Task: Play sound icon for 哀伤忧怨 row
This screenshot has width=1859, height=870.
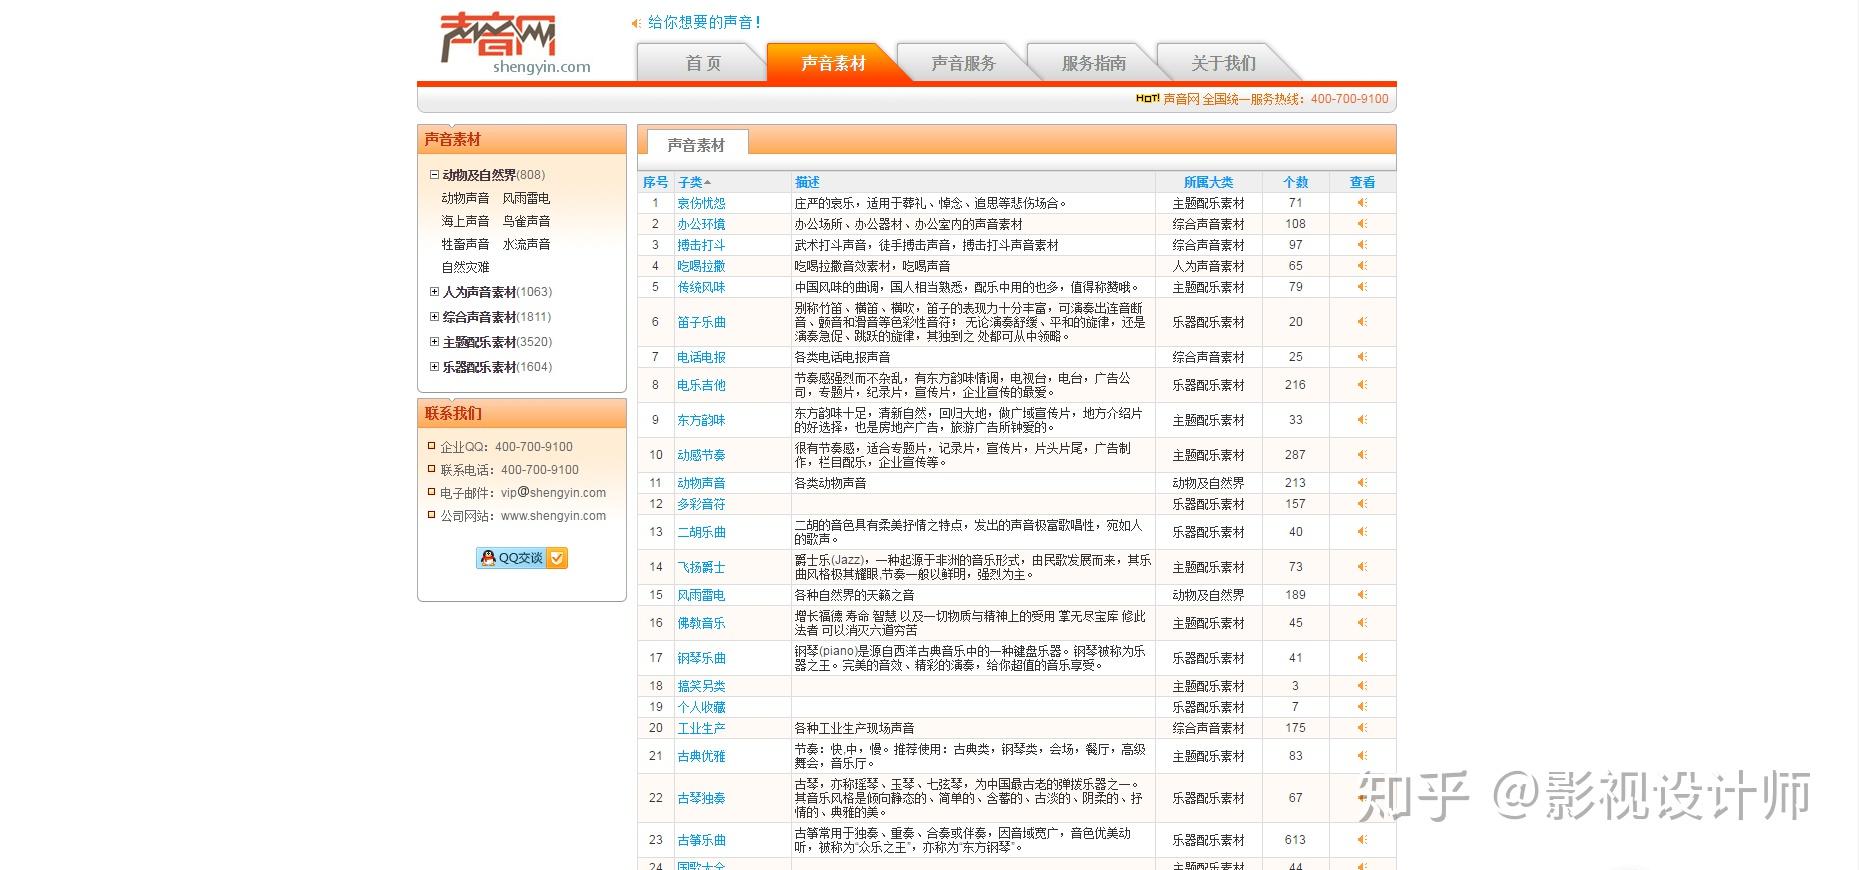Action: [x=1362, y=203]
